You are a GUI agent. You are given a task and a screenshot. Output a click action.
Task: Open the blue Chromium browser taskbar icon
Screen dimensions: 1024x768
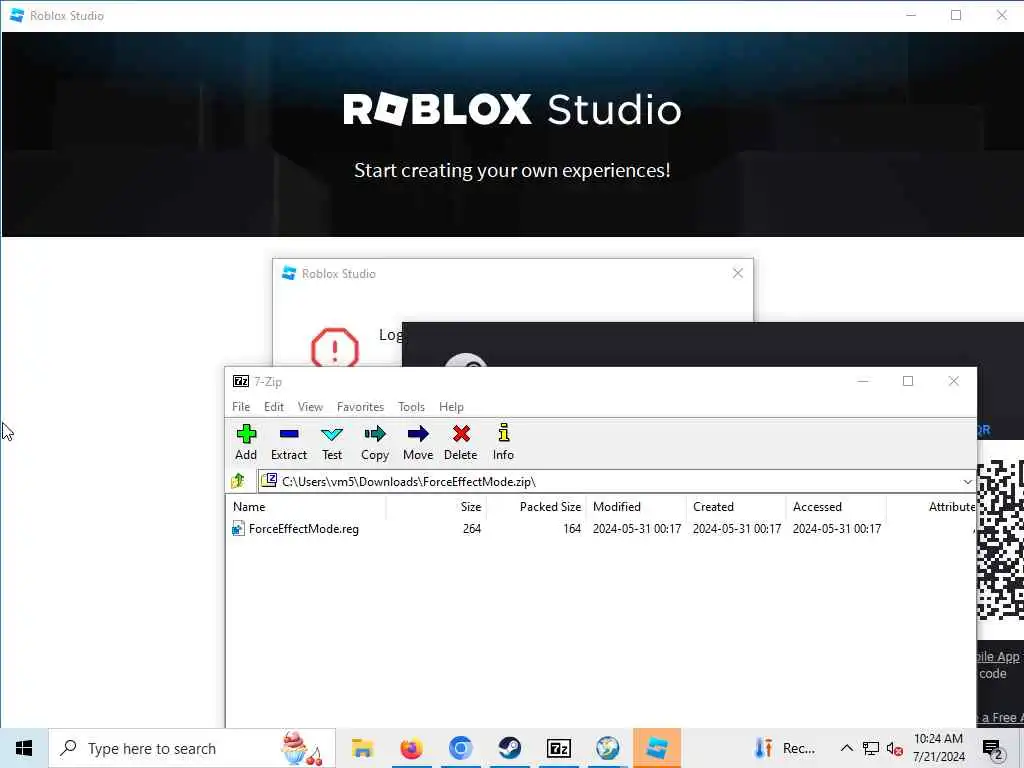pyautogui.click(x=460, y=748)
